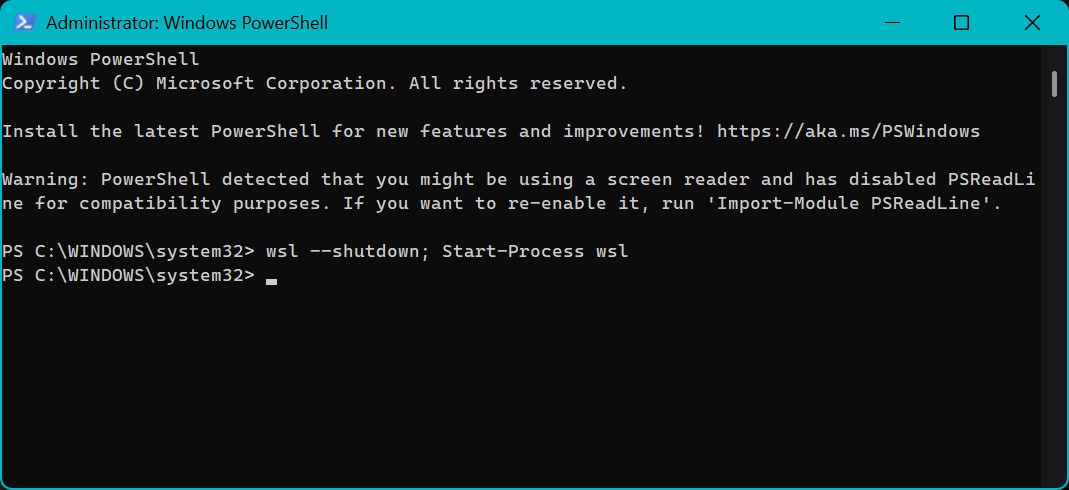Click the first "PS C:\WINDOWS\system32>" prompt
The height and width of the screenshot is (490, 1069).
pos(129,252)
